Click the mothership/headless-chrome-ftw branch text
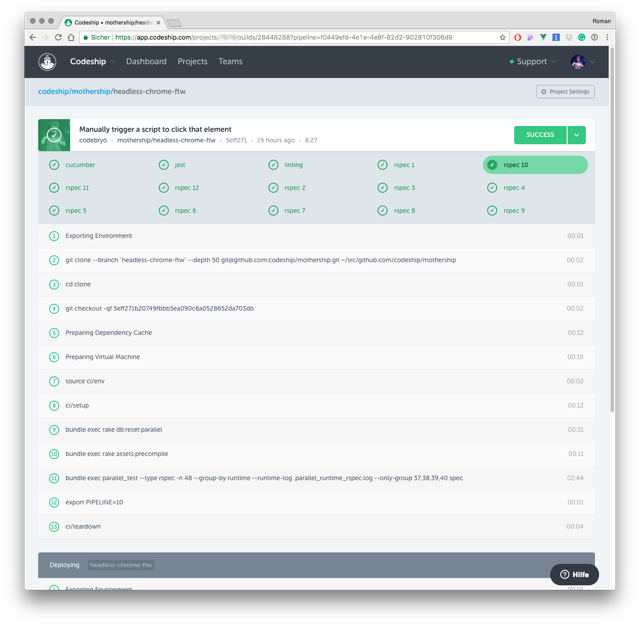The image size is (640, 624). click(167, 140)
